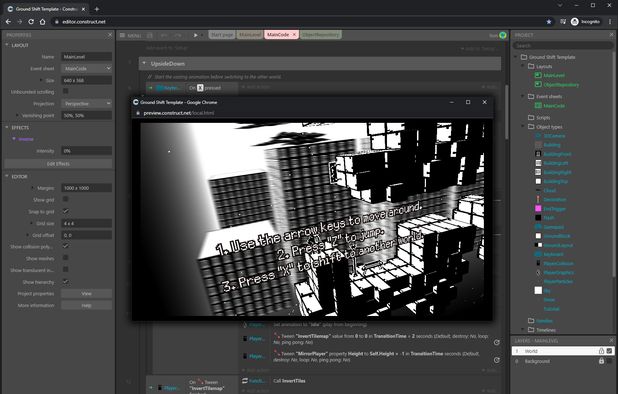Click the Edit Effects button

pos(58,164)
